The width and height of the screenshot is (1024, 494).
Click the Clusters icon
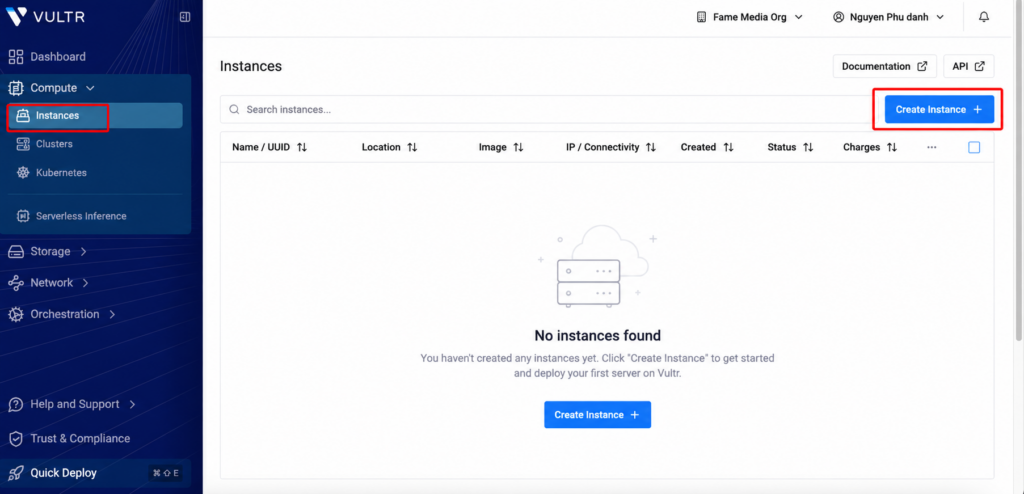[23, 144]
